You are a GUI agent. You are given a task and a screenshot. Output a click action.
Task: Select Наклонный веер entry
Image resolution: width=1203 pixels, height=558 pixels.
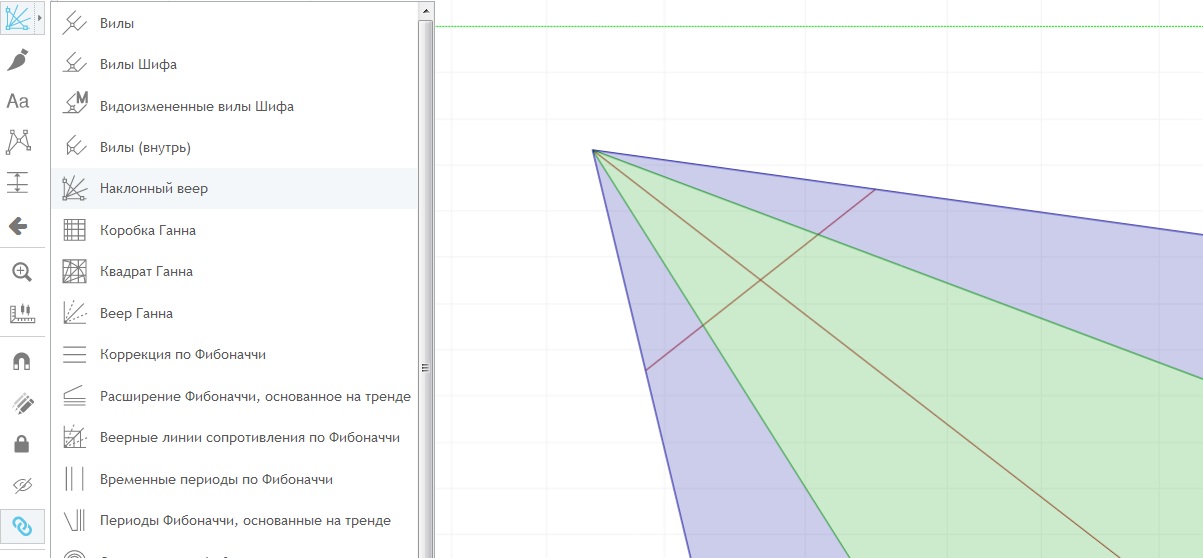tap(234, 188)
